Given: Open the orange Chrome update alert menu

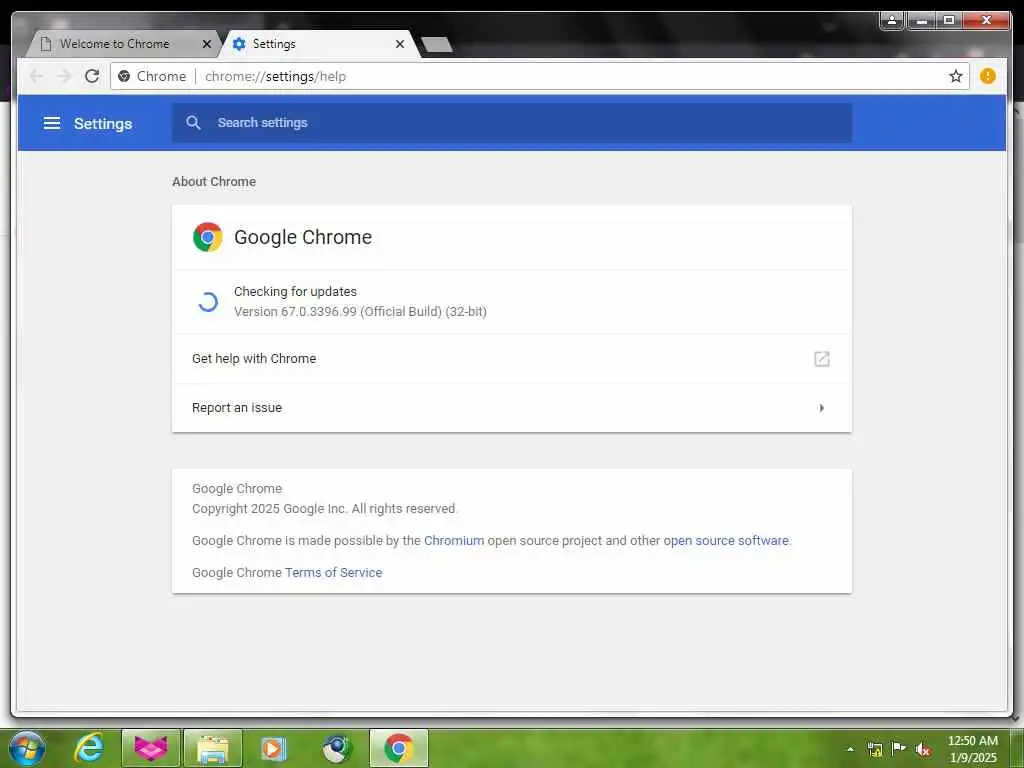Looking at the screenshot, I should (987, 76).
